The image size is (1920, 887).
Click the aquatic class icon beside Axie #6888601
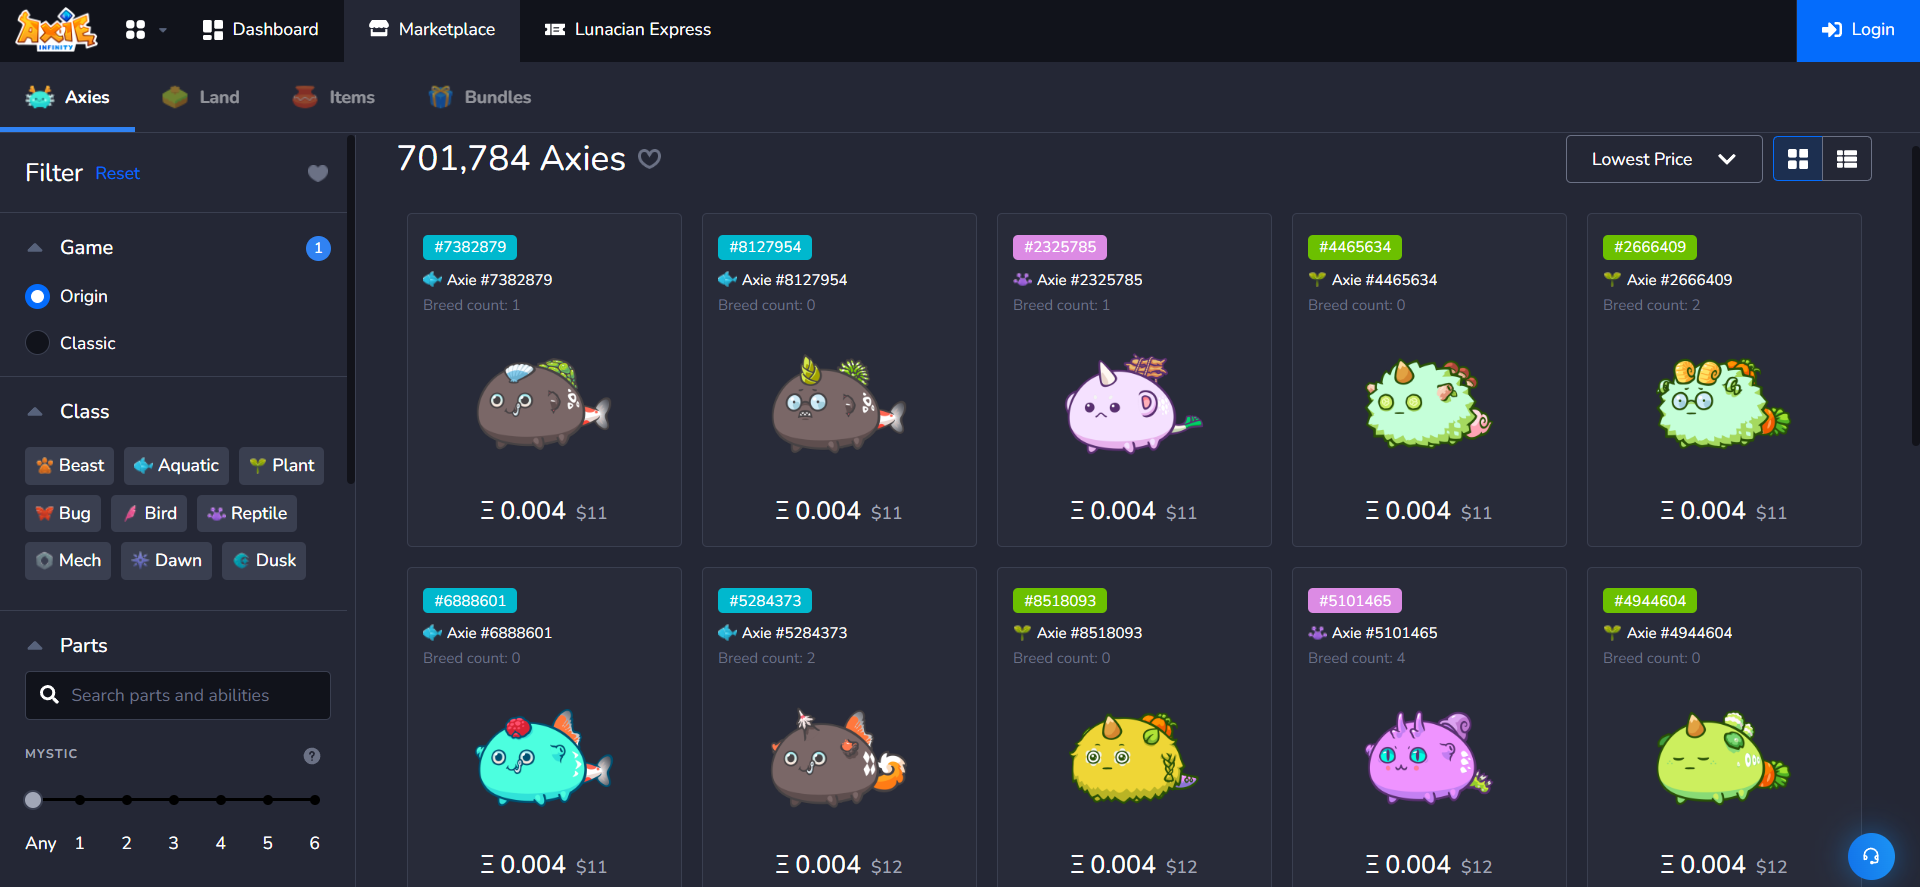pos(433,632)
